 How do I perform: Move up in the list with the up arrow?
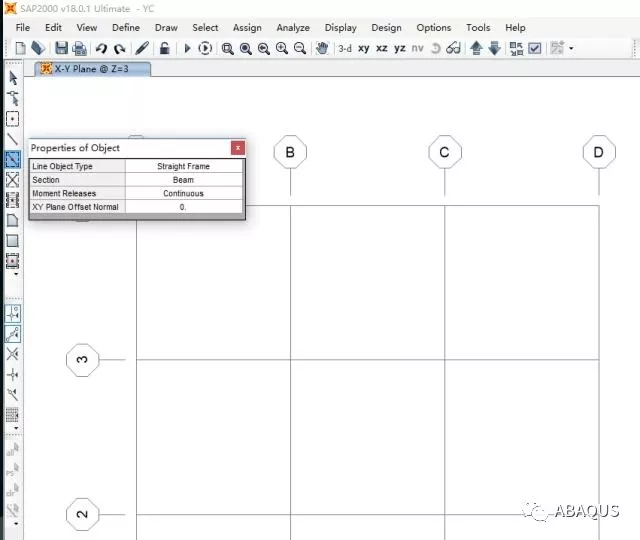pos(476,48)
